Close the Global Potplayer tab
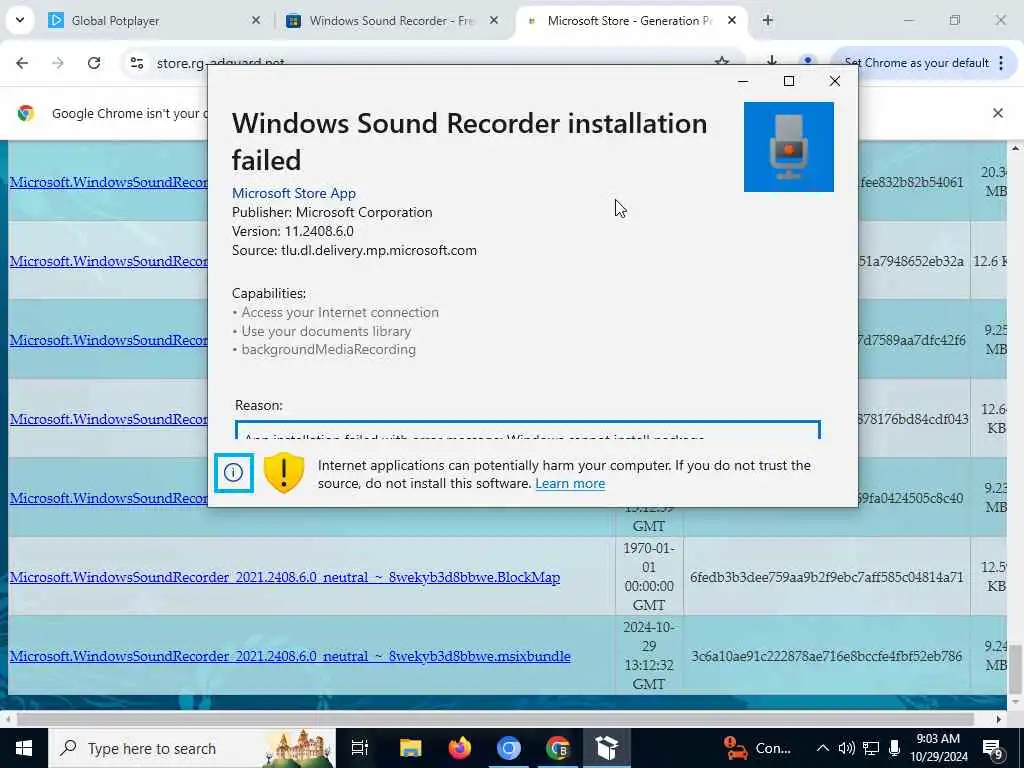The width and height of the screenshot is (1024, 768). point(256,21)
